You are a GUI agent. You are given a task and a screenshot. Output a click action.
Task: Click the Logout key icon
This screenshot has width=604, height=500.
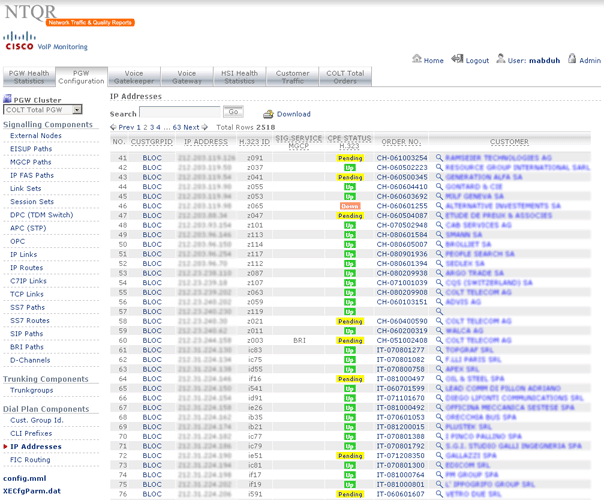(459, 60)
